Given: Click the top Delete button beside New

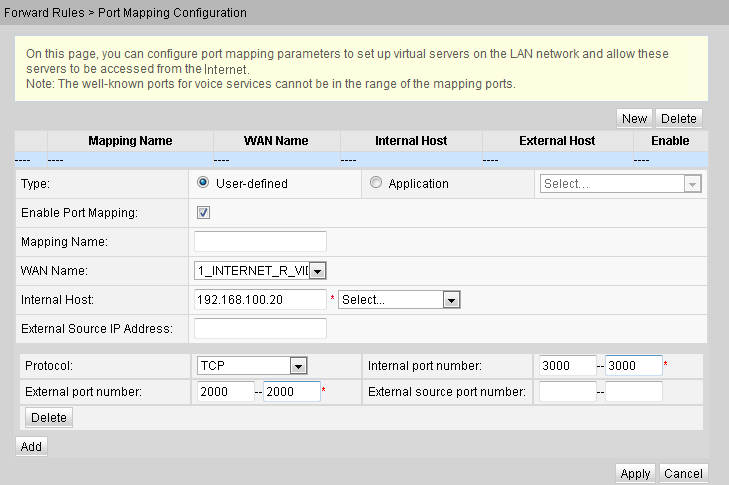Looking at the screenshot, I should 679,118.
